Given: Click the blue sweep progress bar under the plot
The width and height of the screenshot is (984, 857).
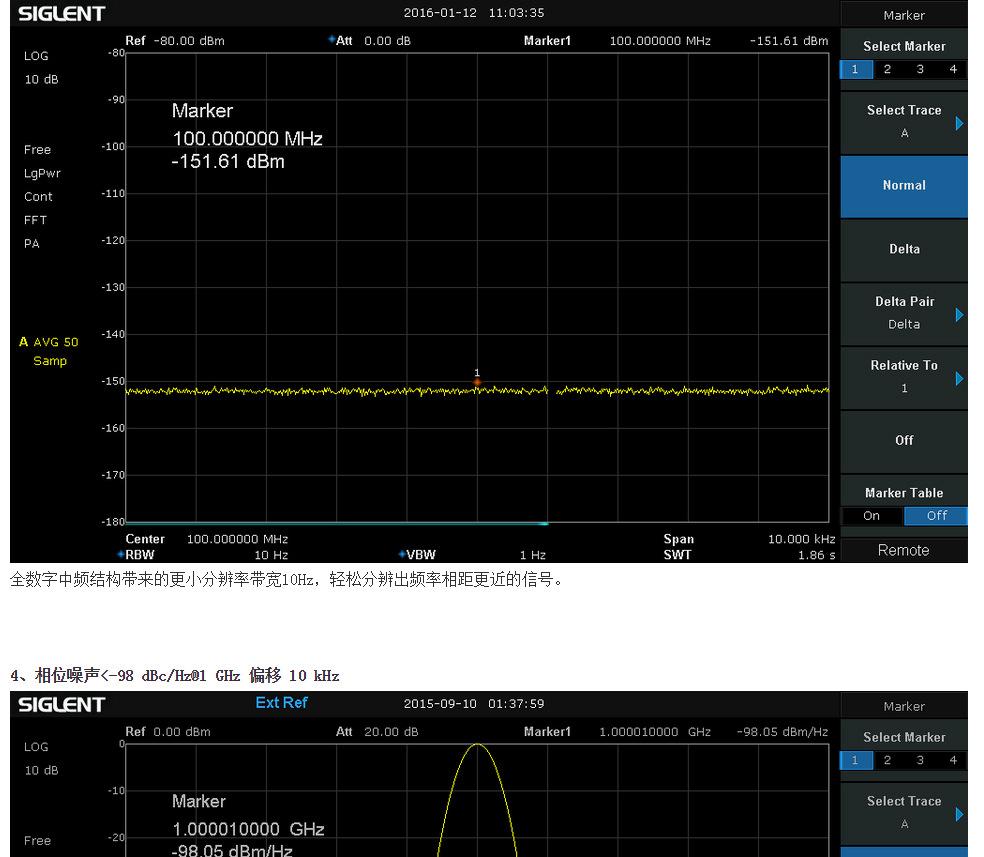Looking at the screenshot, I should coord(336,523).
